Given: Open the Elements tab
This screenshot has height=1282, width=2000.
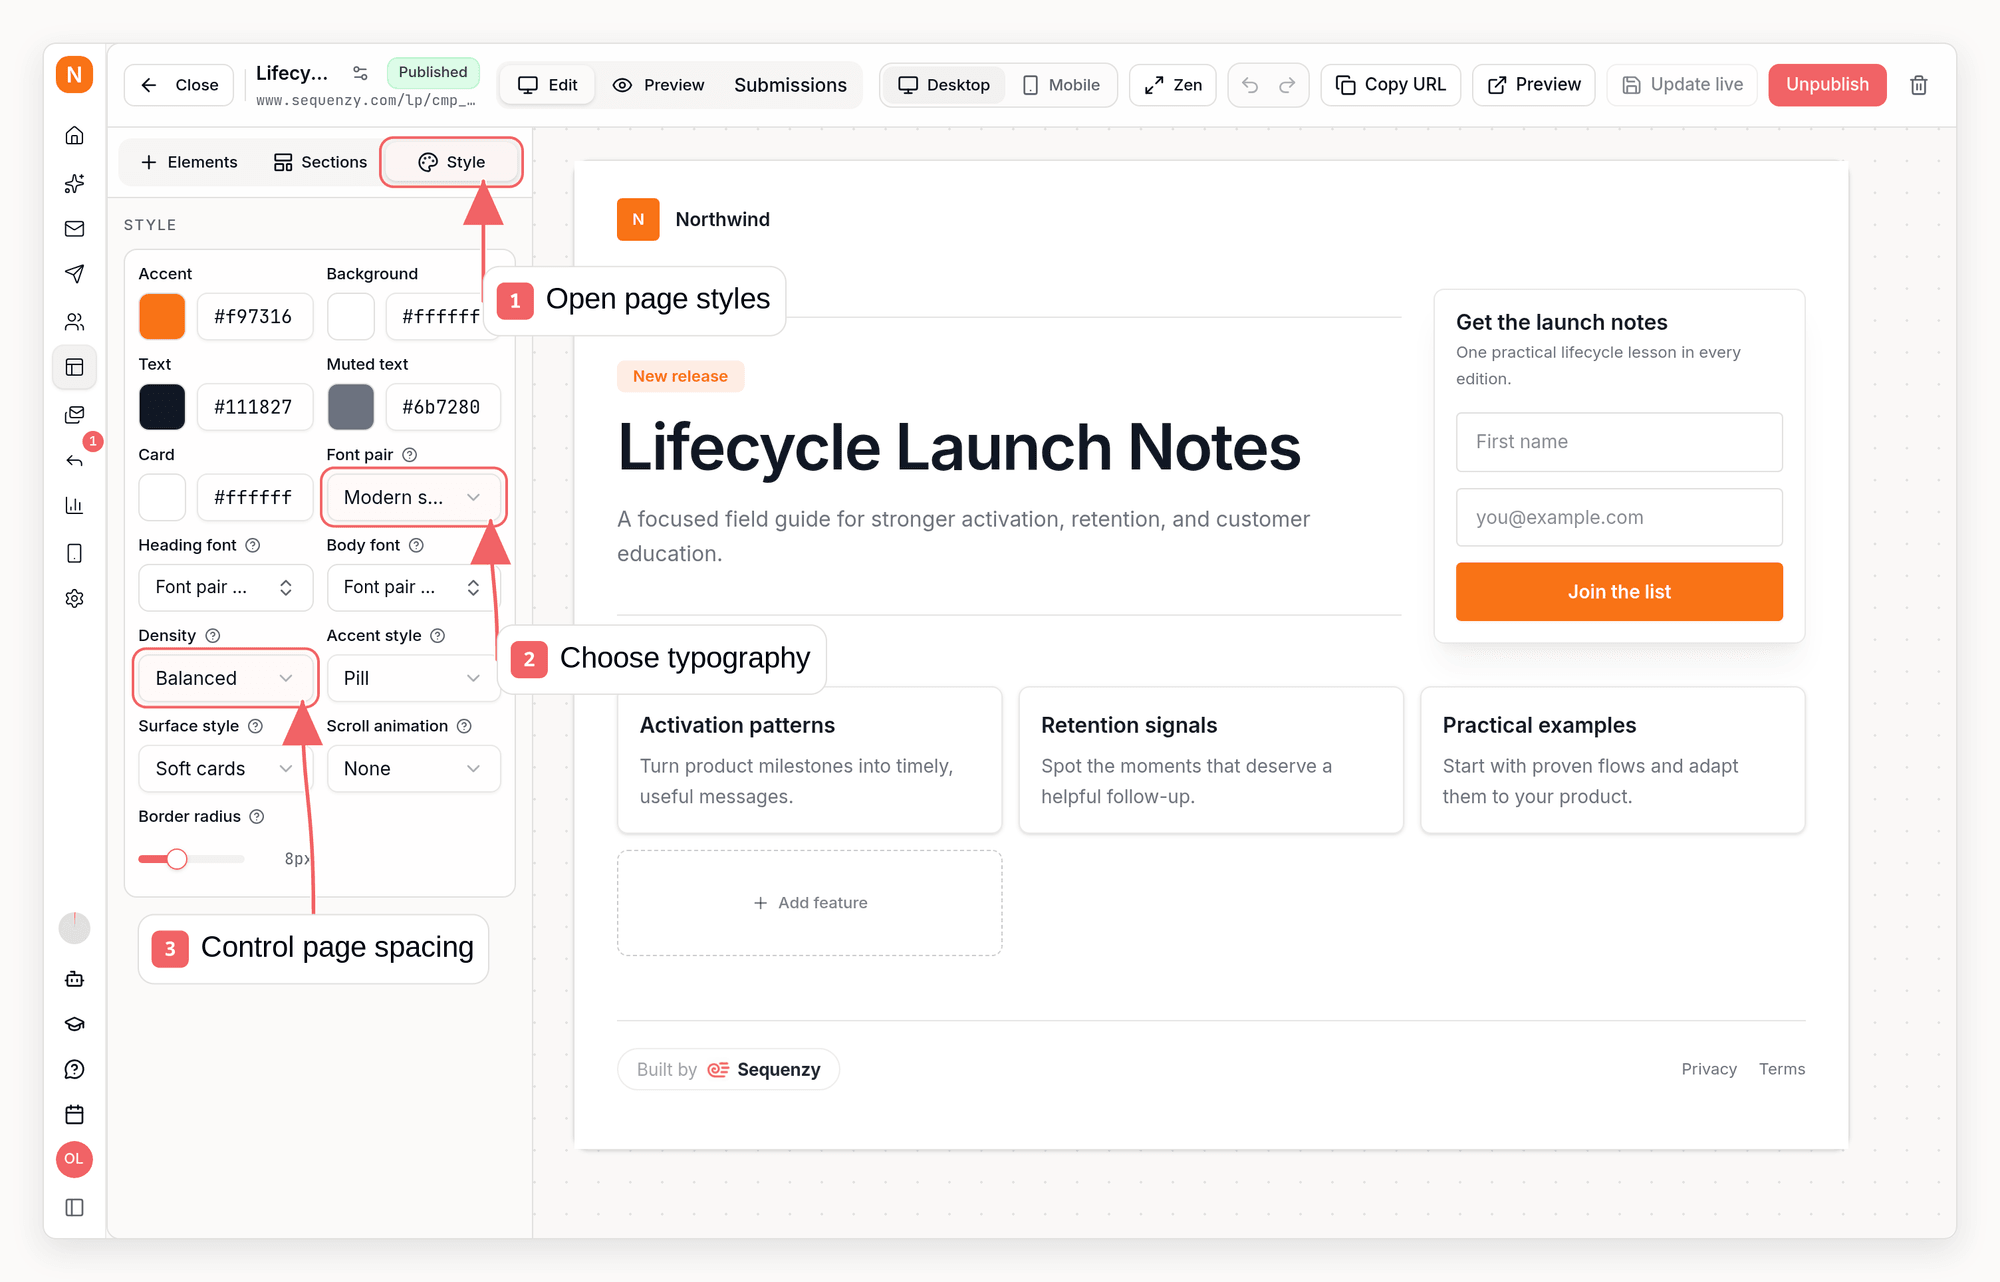Looking at the screenshot, I should click(190, 162).
